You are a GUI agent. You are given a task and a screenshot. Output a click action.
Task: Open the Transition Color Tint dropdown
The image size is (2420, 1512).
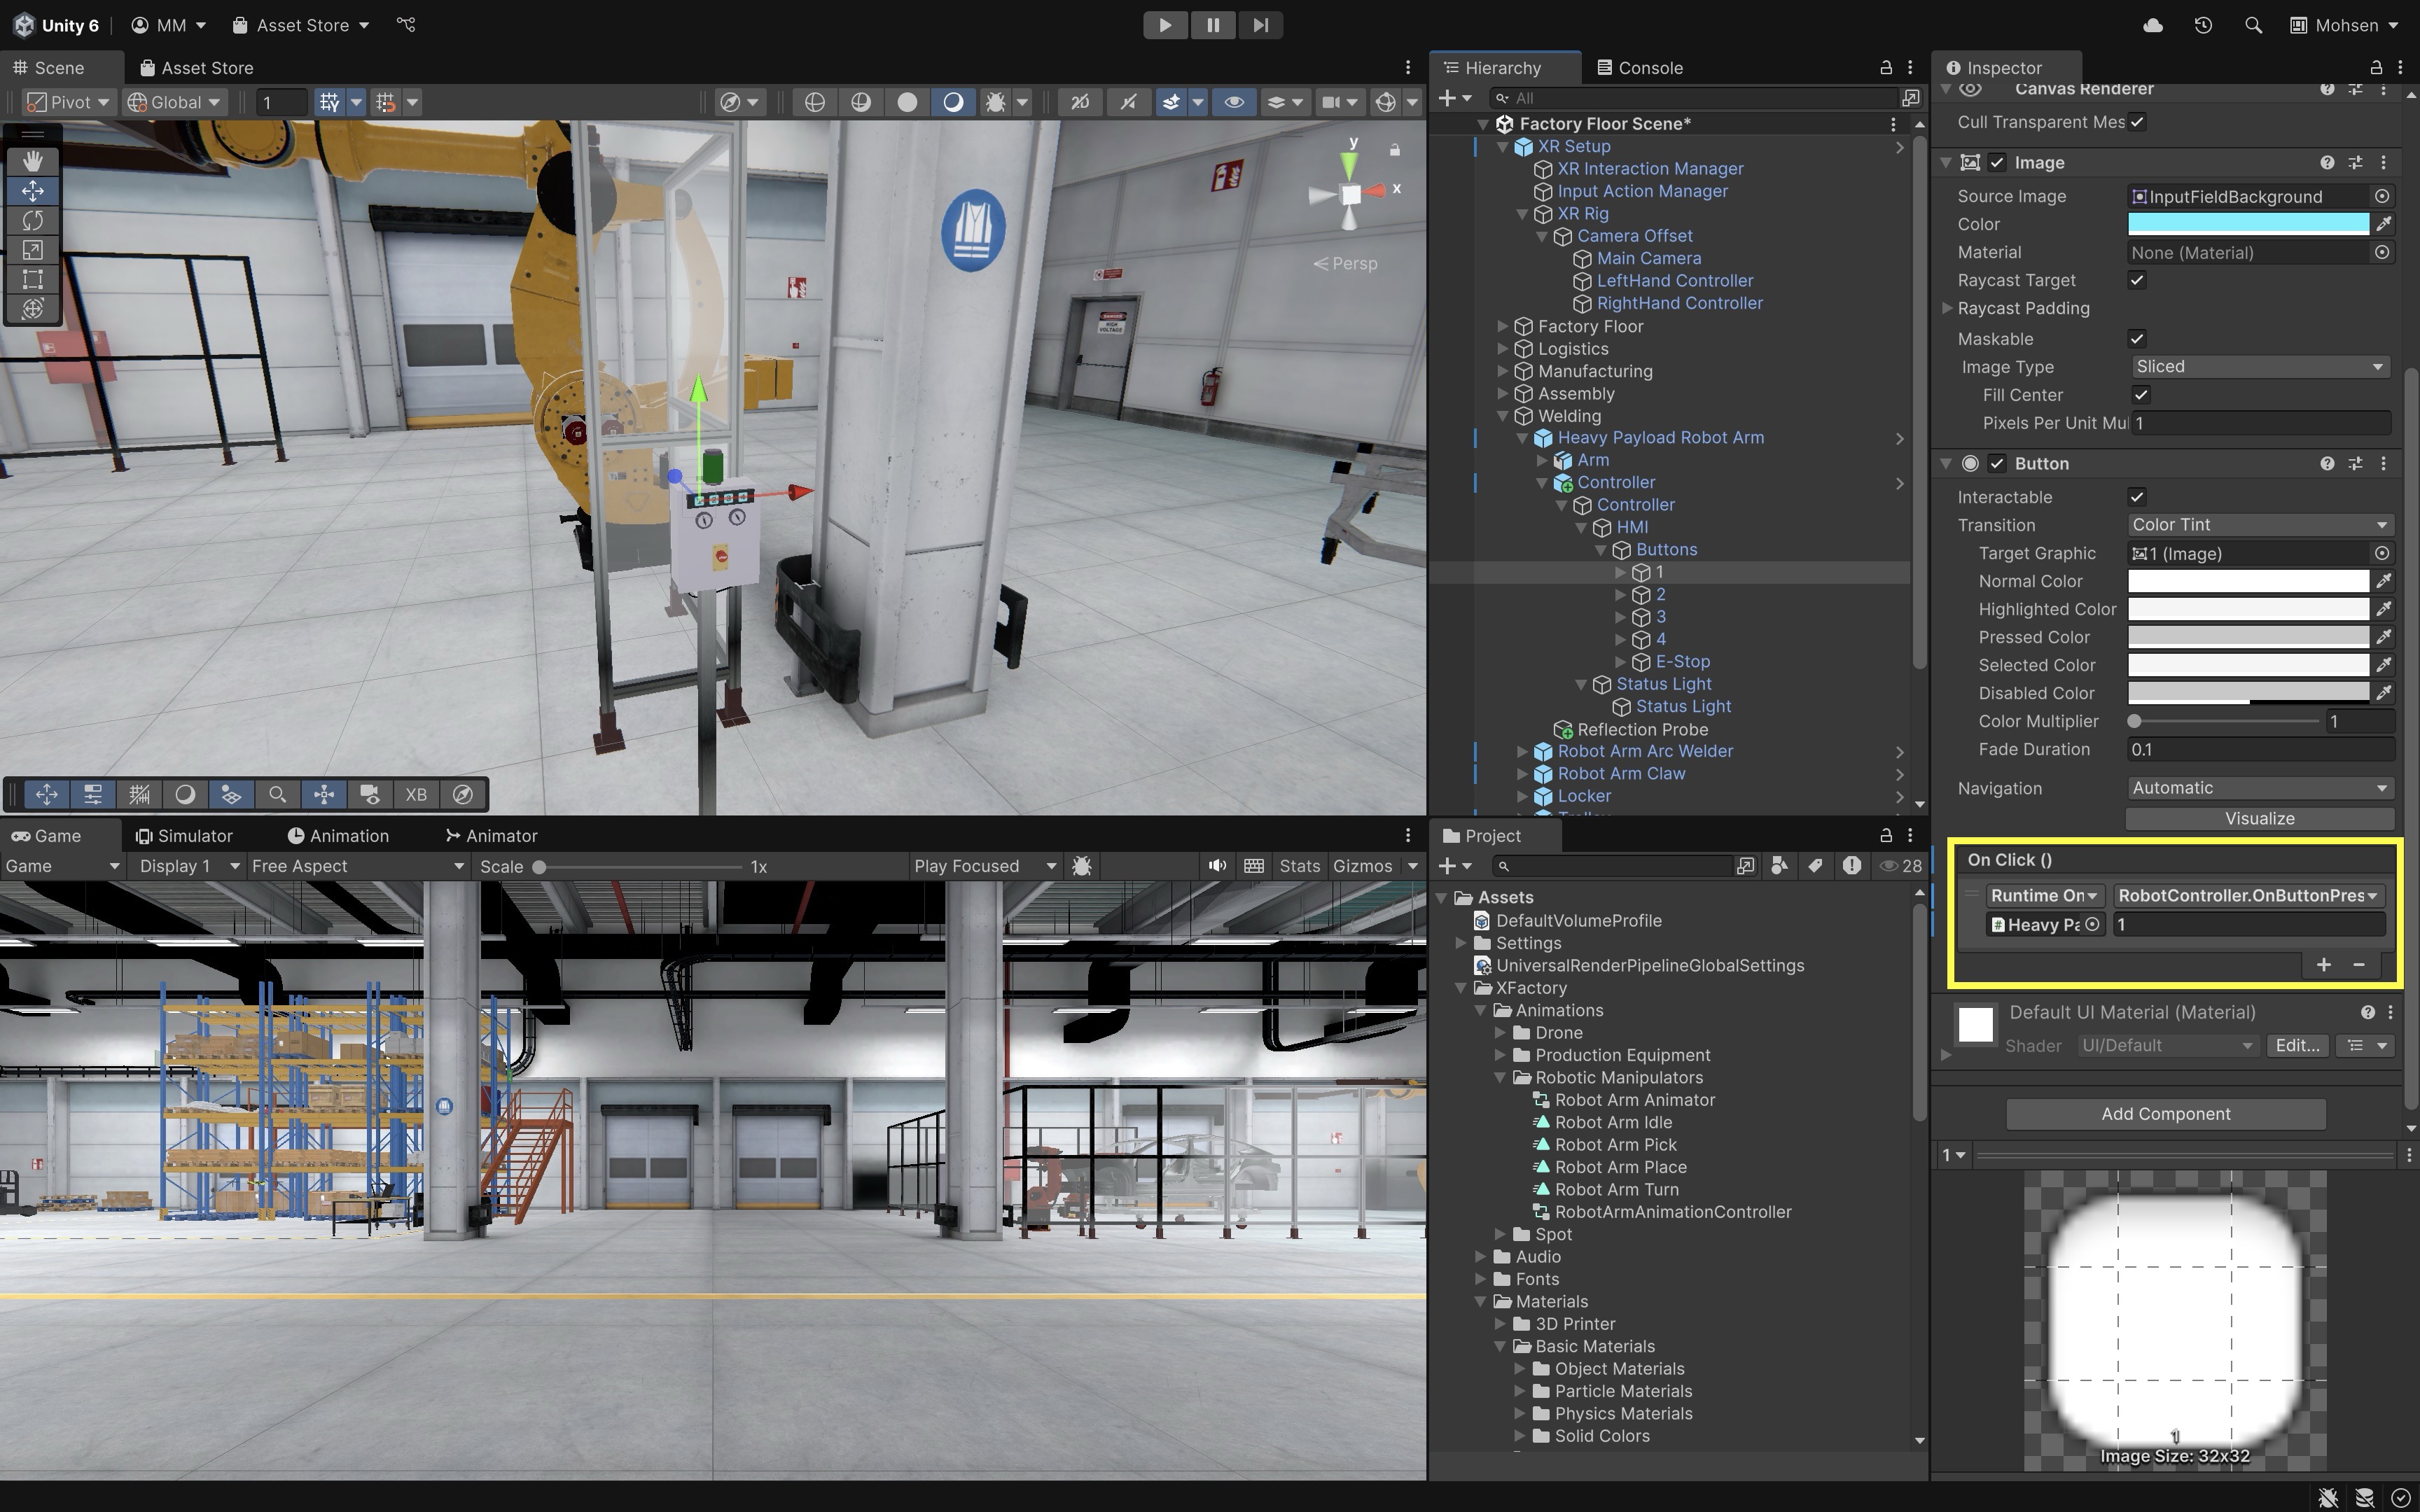pos(2258,525)
